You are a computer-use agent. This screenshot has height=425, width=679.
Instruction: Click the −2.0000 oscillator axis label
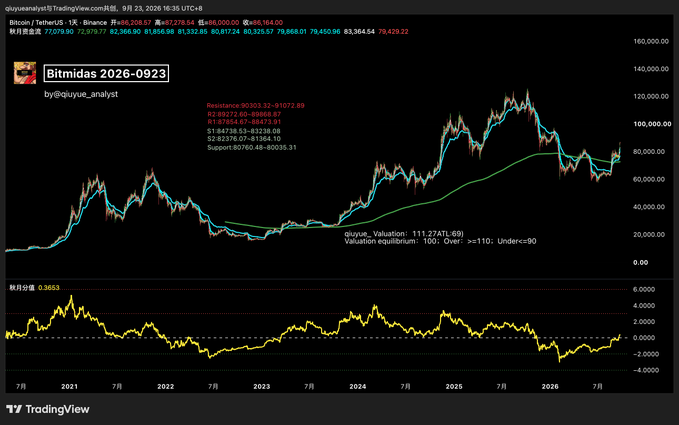pos(644,354)
